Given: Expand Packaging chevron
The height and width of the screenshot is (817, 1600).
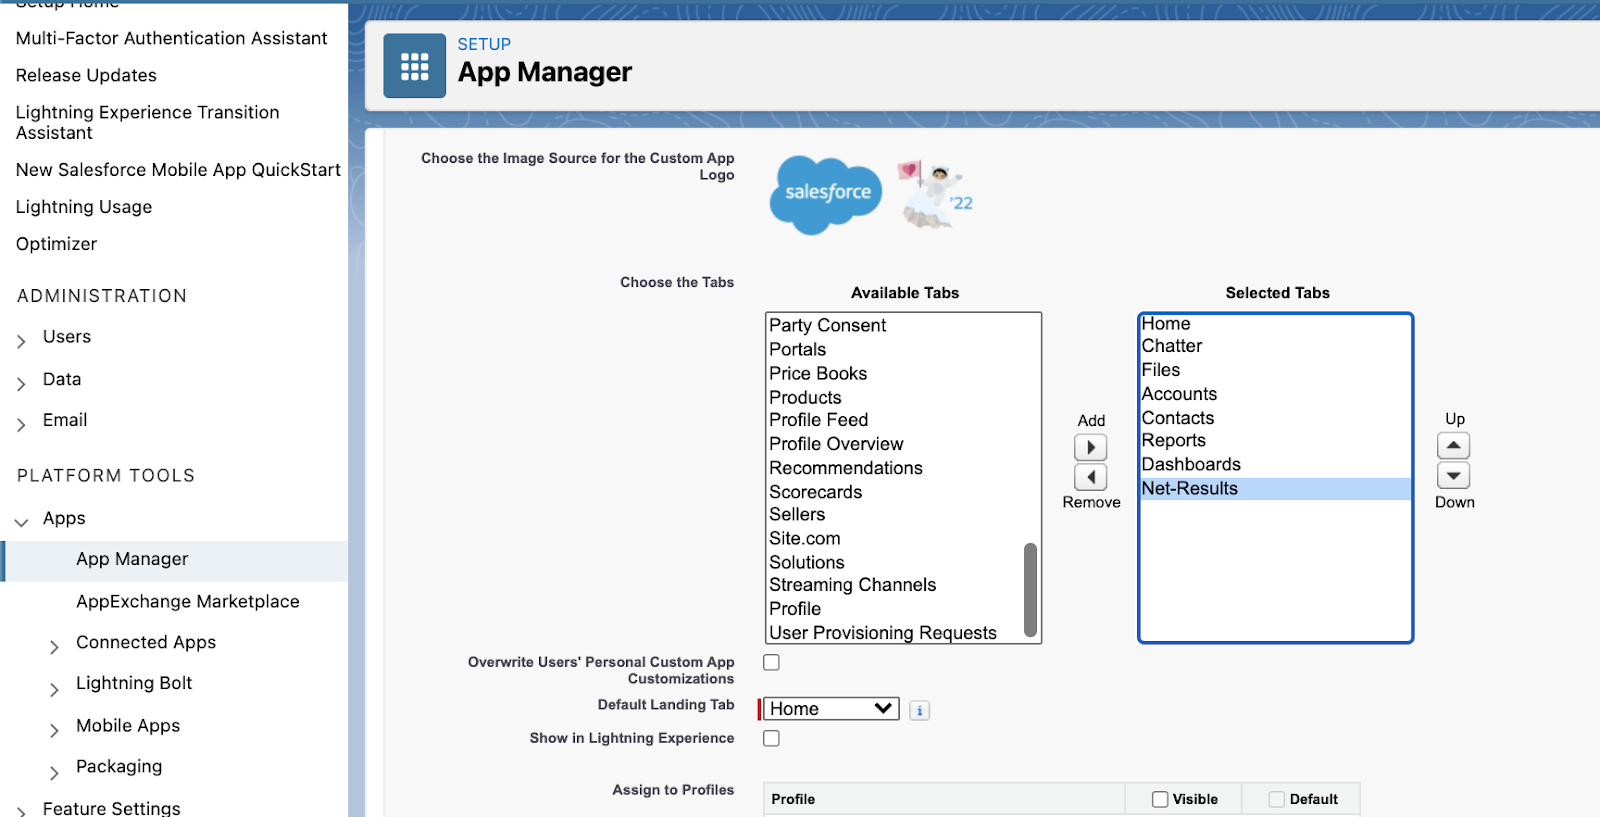Looking at the screenshot, I should point(54,772).
